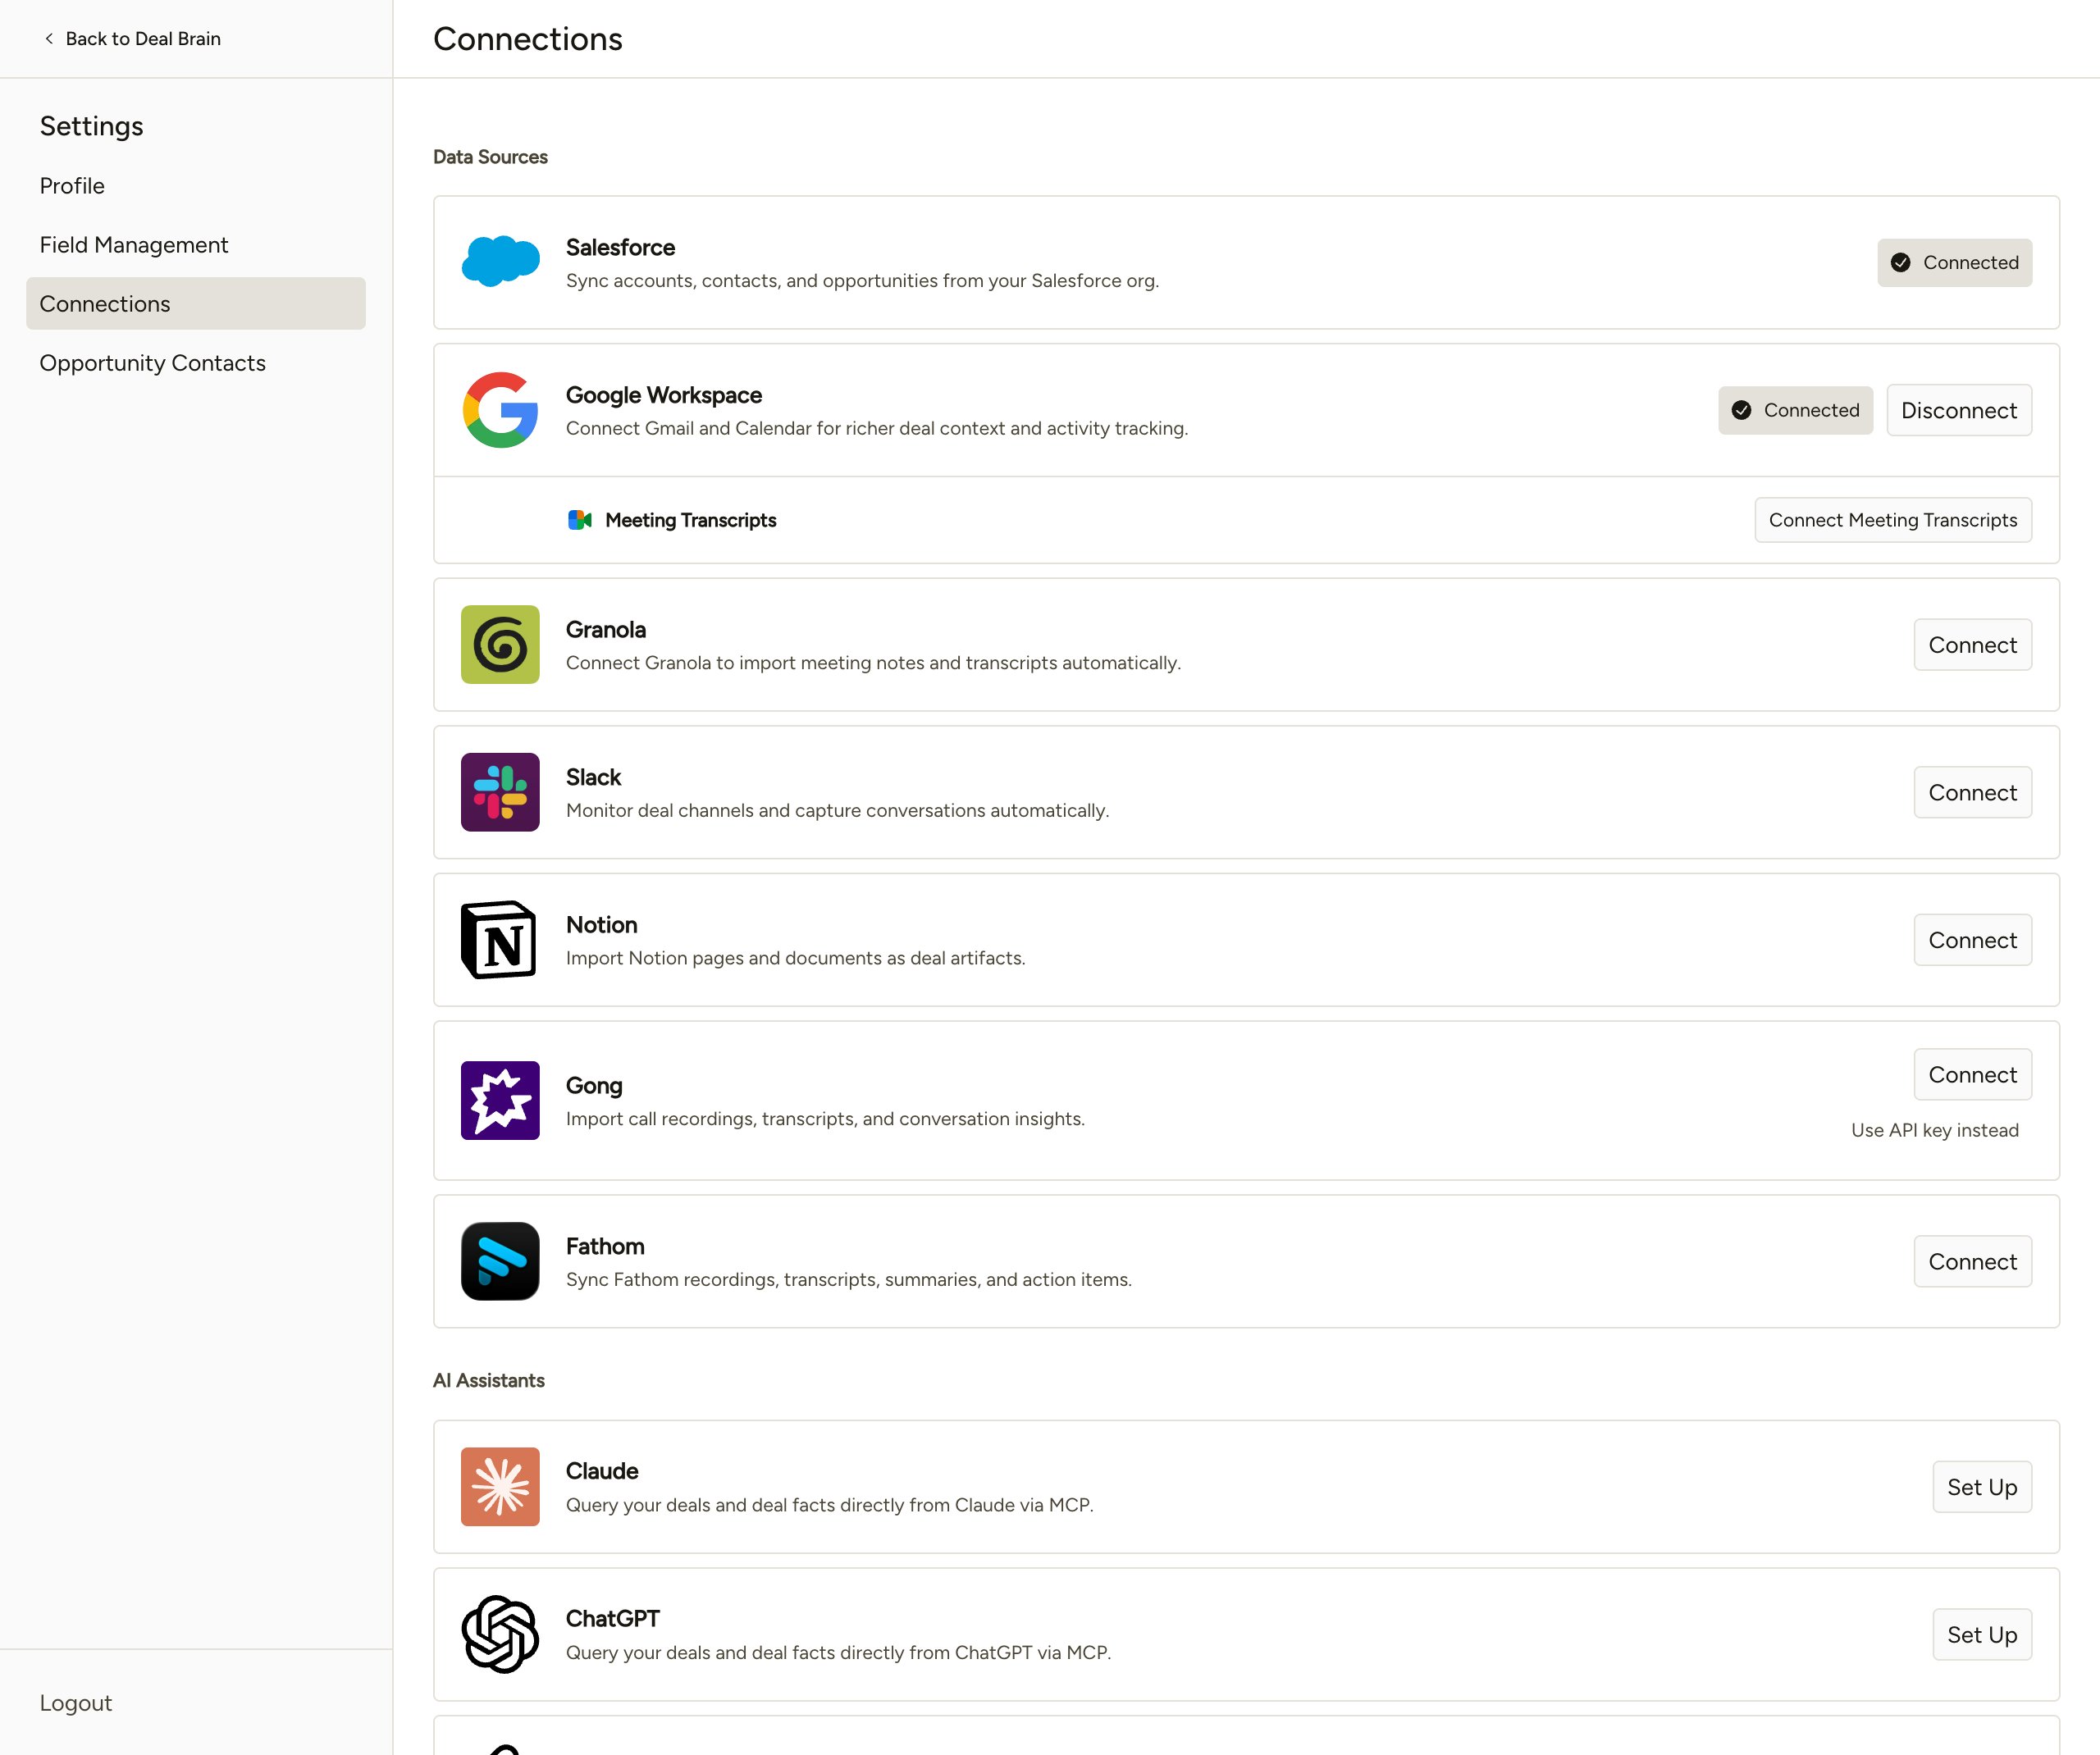Click the Google Workspace title text

[x=664, y=395]
